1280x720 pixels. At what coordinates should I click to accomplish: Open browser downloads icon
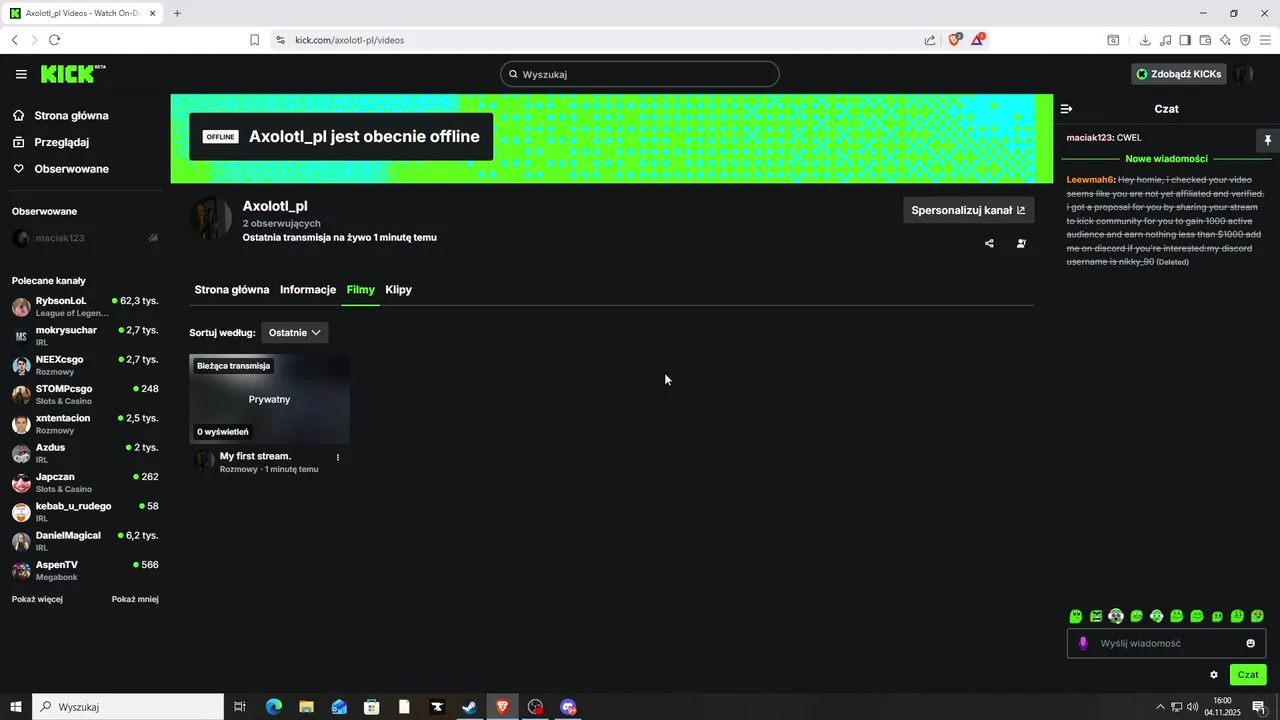click(1145, 40)
